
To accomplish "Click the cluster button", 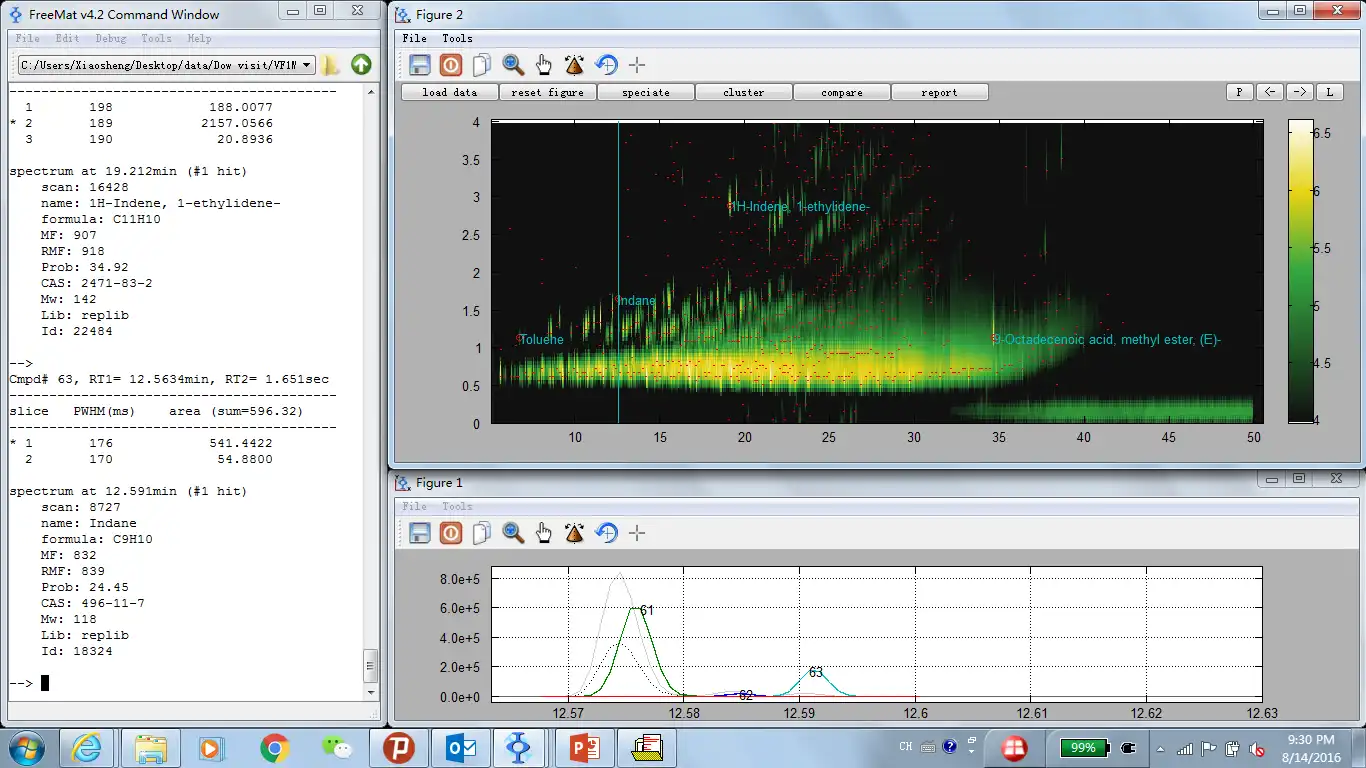I will point(744,92).
